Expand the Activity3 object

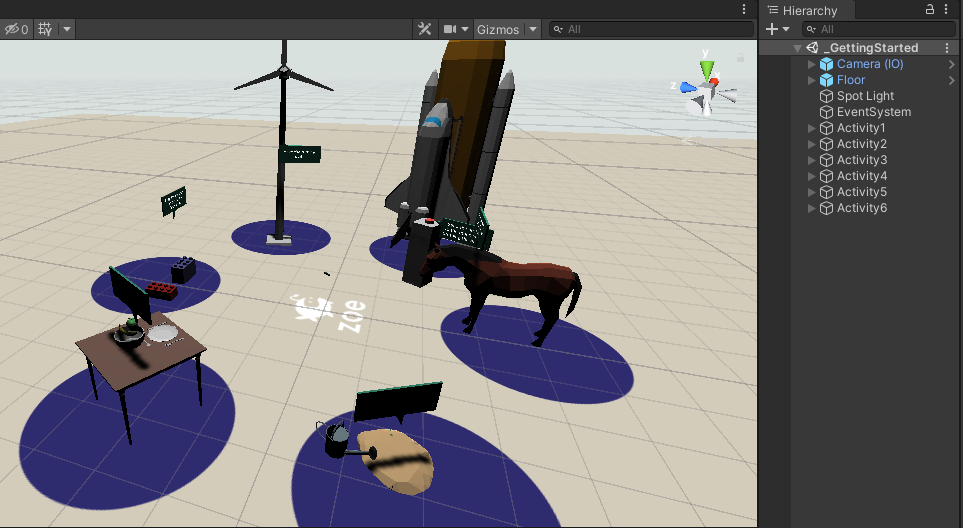(x=812, y=160)
